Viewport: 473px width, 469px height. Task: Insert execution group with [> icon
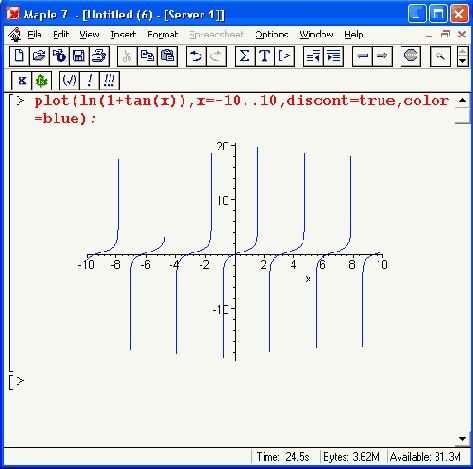285,56
